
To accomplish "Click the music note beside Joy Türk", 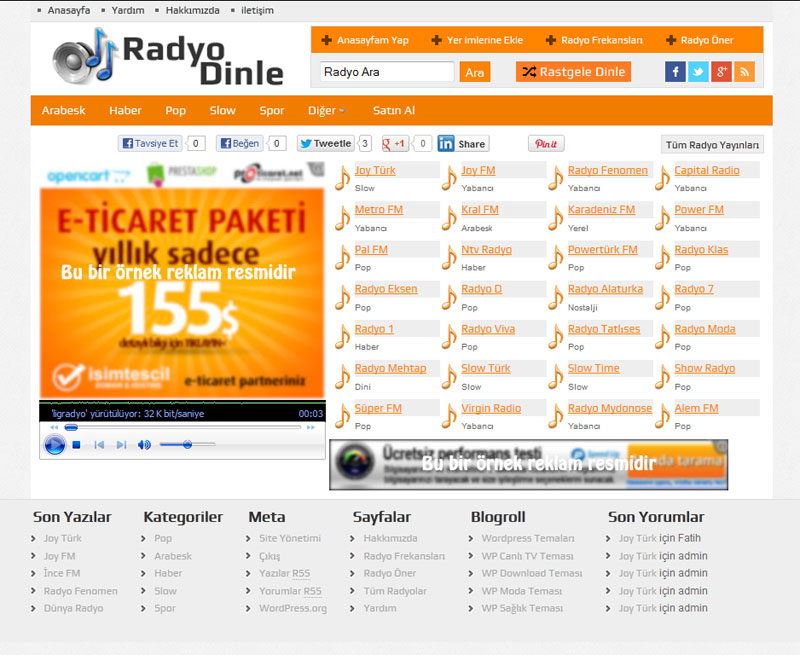I will tap(343, 178).
